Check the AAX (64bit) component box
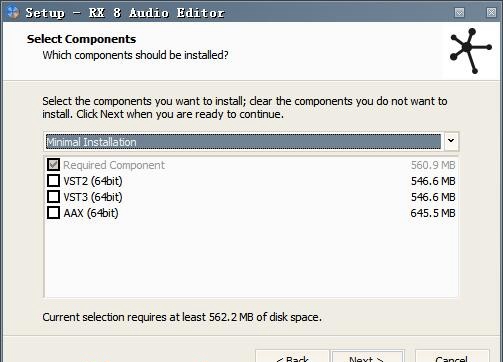This screenshot has width=503, height=362. (53, 213)
